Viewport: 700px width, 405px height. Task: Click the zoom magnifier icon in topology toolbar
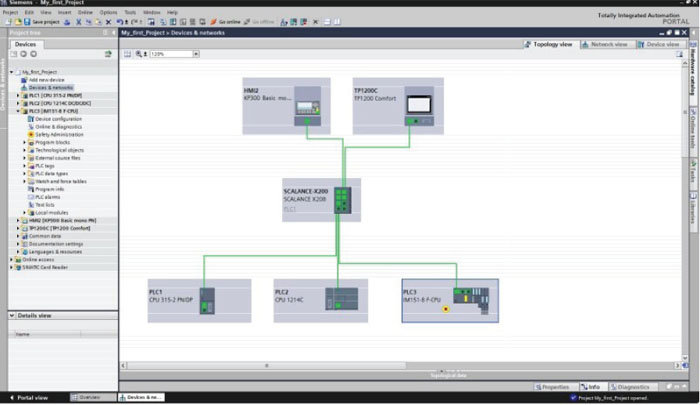point(139,54)
